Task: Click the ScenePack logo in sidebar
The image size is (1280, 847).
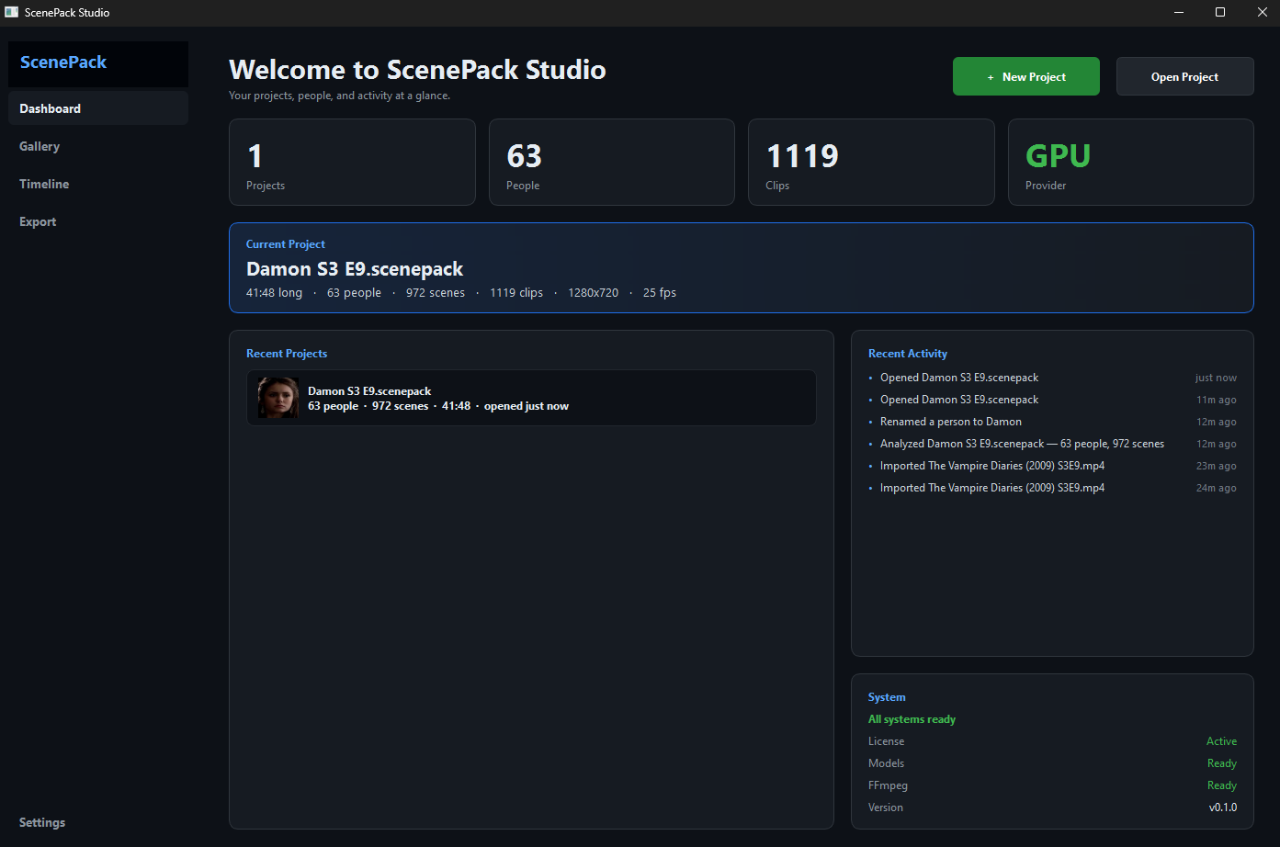Action: click(x=63, y=62)
